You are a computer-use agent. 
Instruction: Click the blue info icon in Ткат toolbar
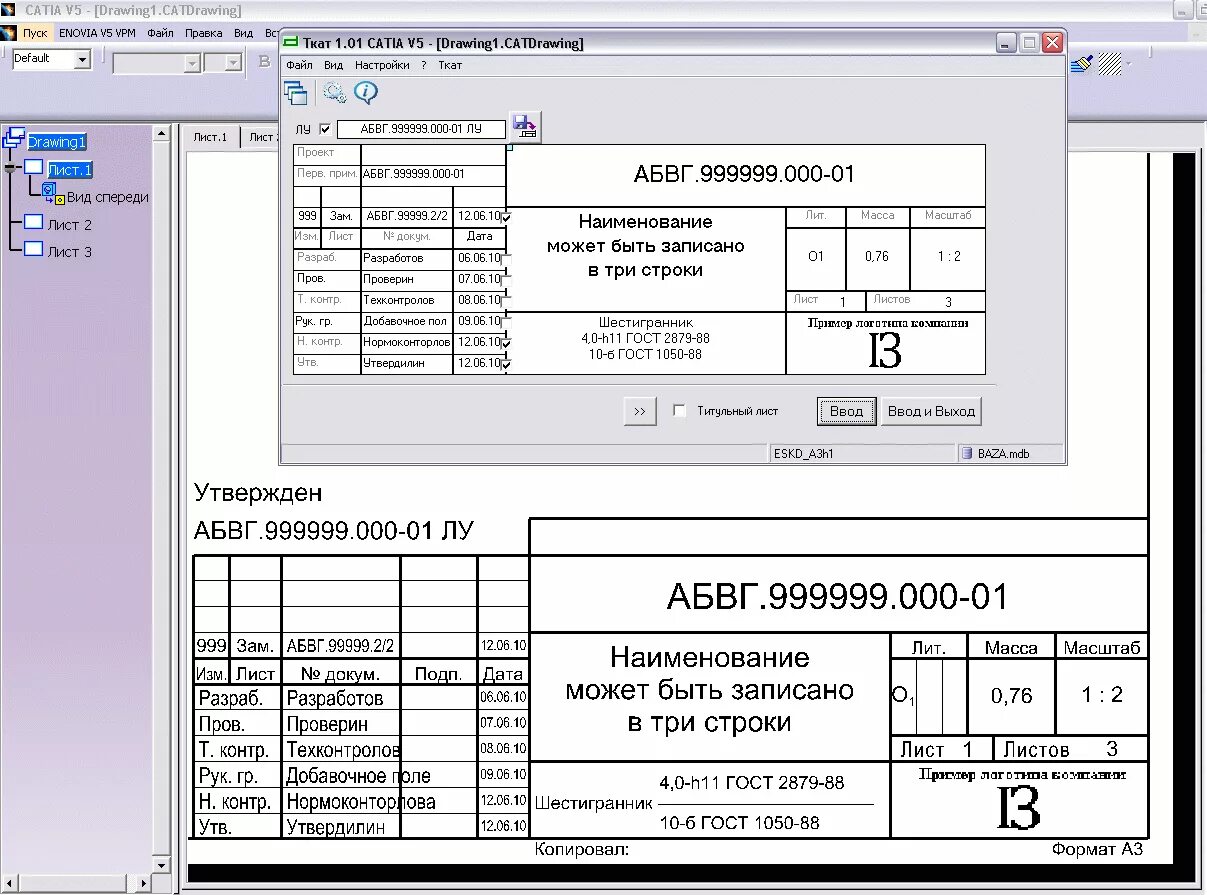[x=366, y=93]
